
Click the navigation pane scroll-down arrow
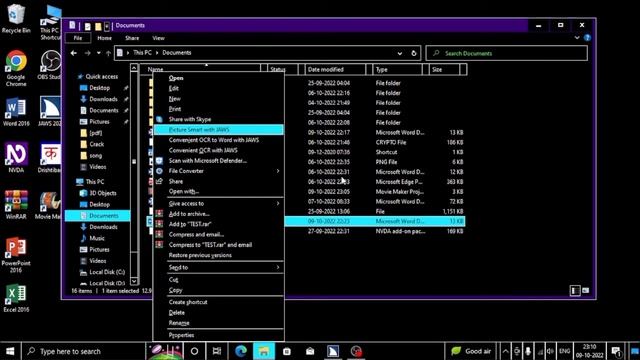(134, 281)
